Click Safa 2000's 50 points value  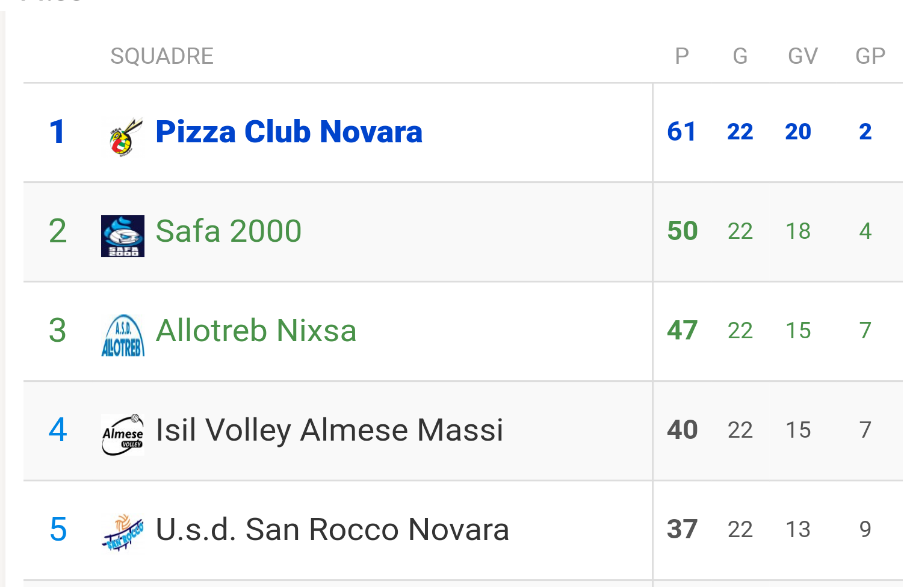coord(682,231)
